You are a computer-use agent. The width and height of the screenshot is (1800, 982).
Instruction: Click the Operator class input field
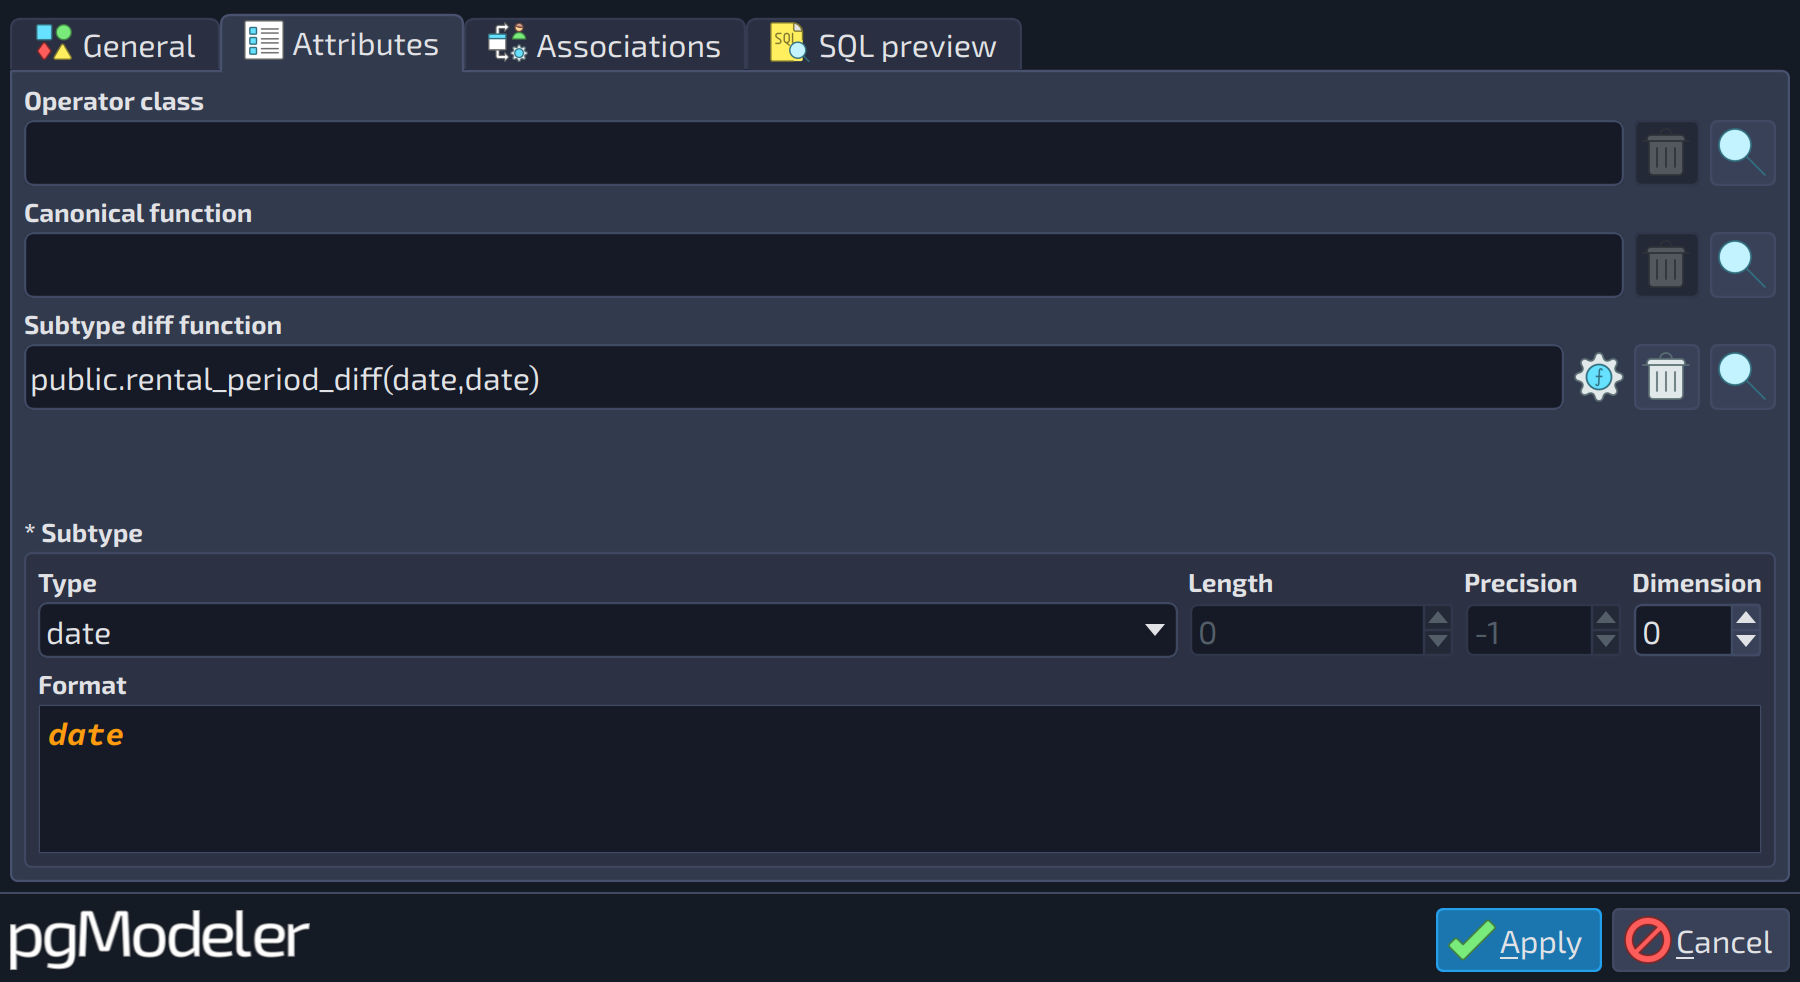pyautogui.click(x=823, y=153)
